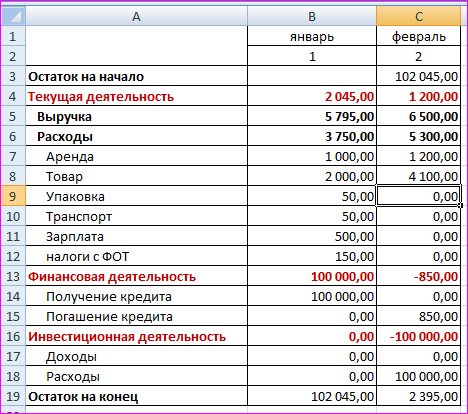
Task: Click the value 102 045,00 in row 3
Action: click(x=419, y=76)
